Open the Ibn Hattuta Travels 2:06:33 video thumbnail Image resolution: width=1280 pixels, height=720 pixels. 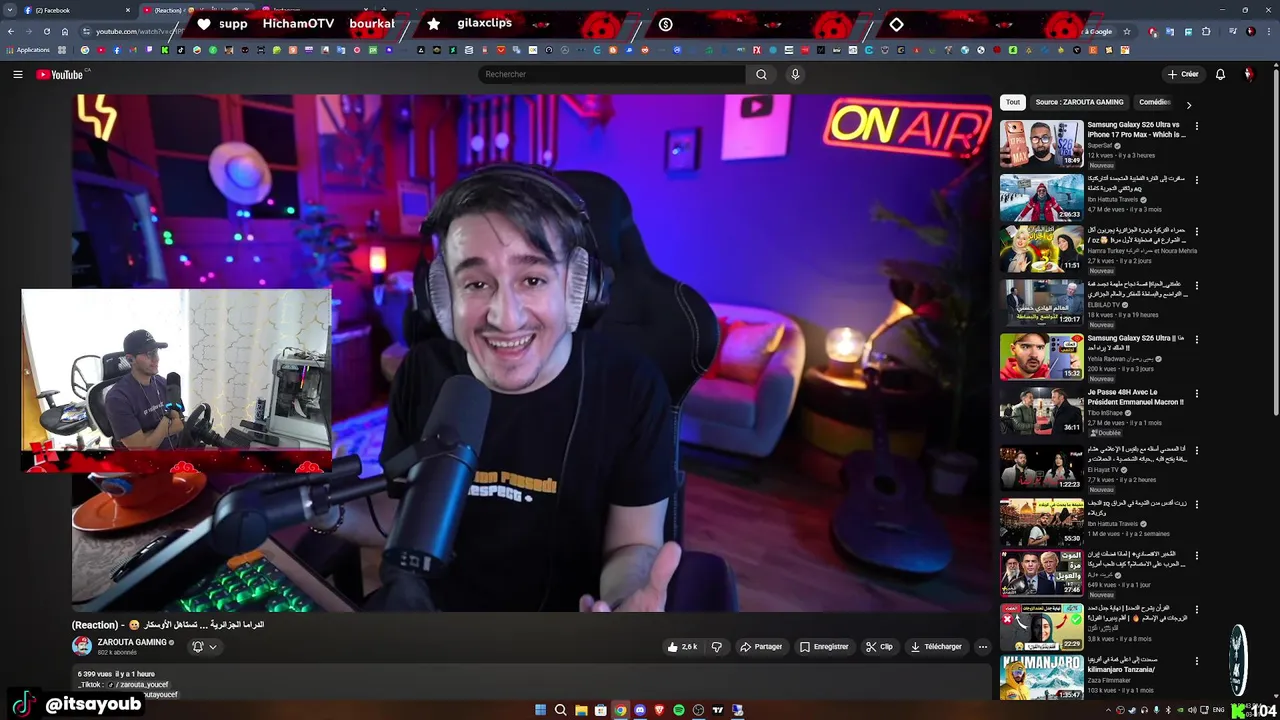pyautogui.click(x=1041, y=197)
